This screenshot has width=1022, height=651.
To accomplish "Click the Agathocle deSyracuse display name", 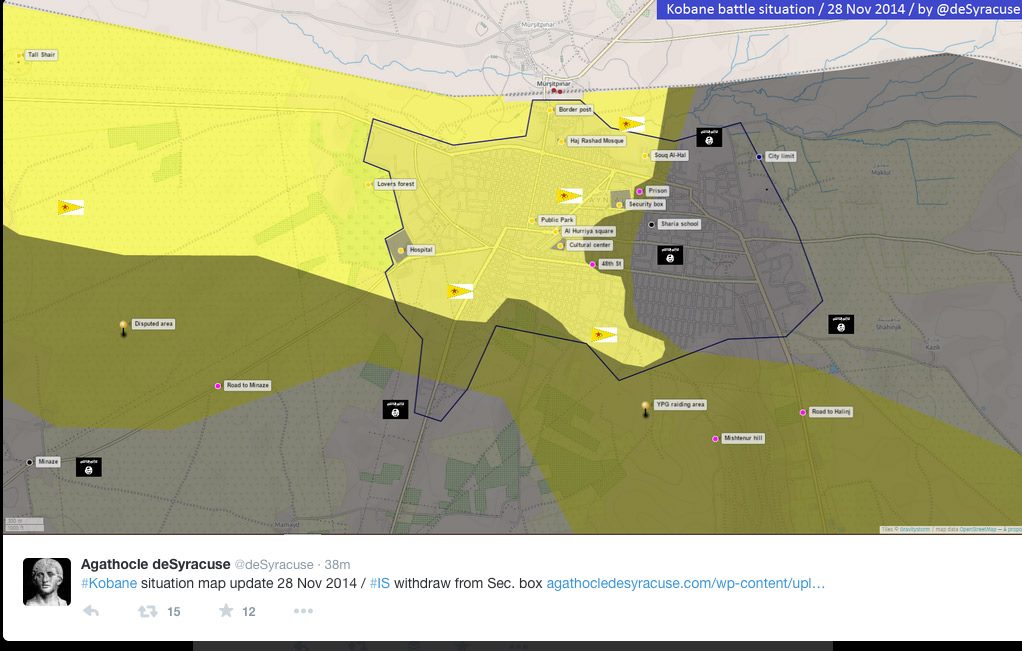I will [155, 564].
